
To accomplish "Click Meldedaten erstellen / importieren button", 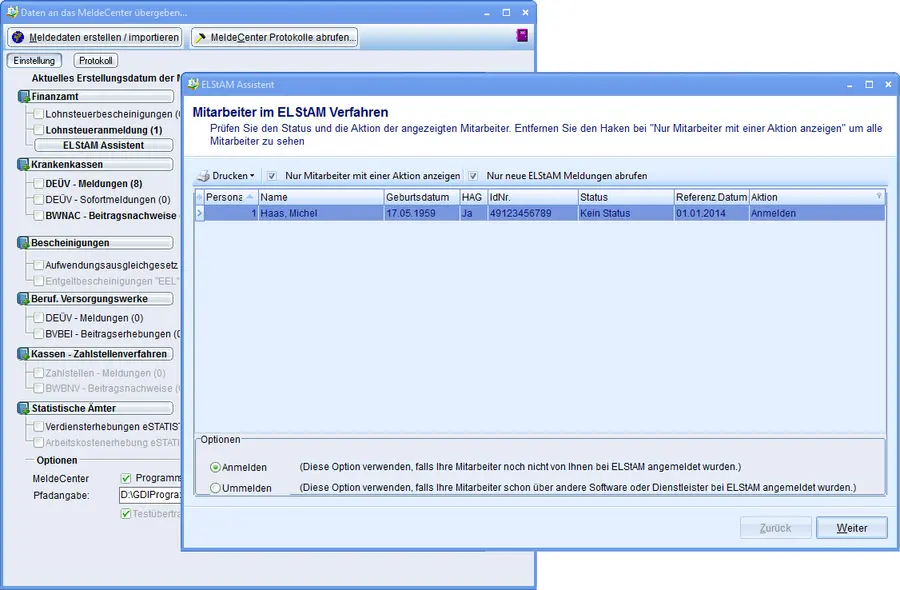I will [x=95, y=37].
